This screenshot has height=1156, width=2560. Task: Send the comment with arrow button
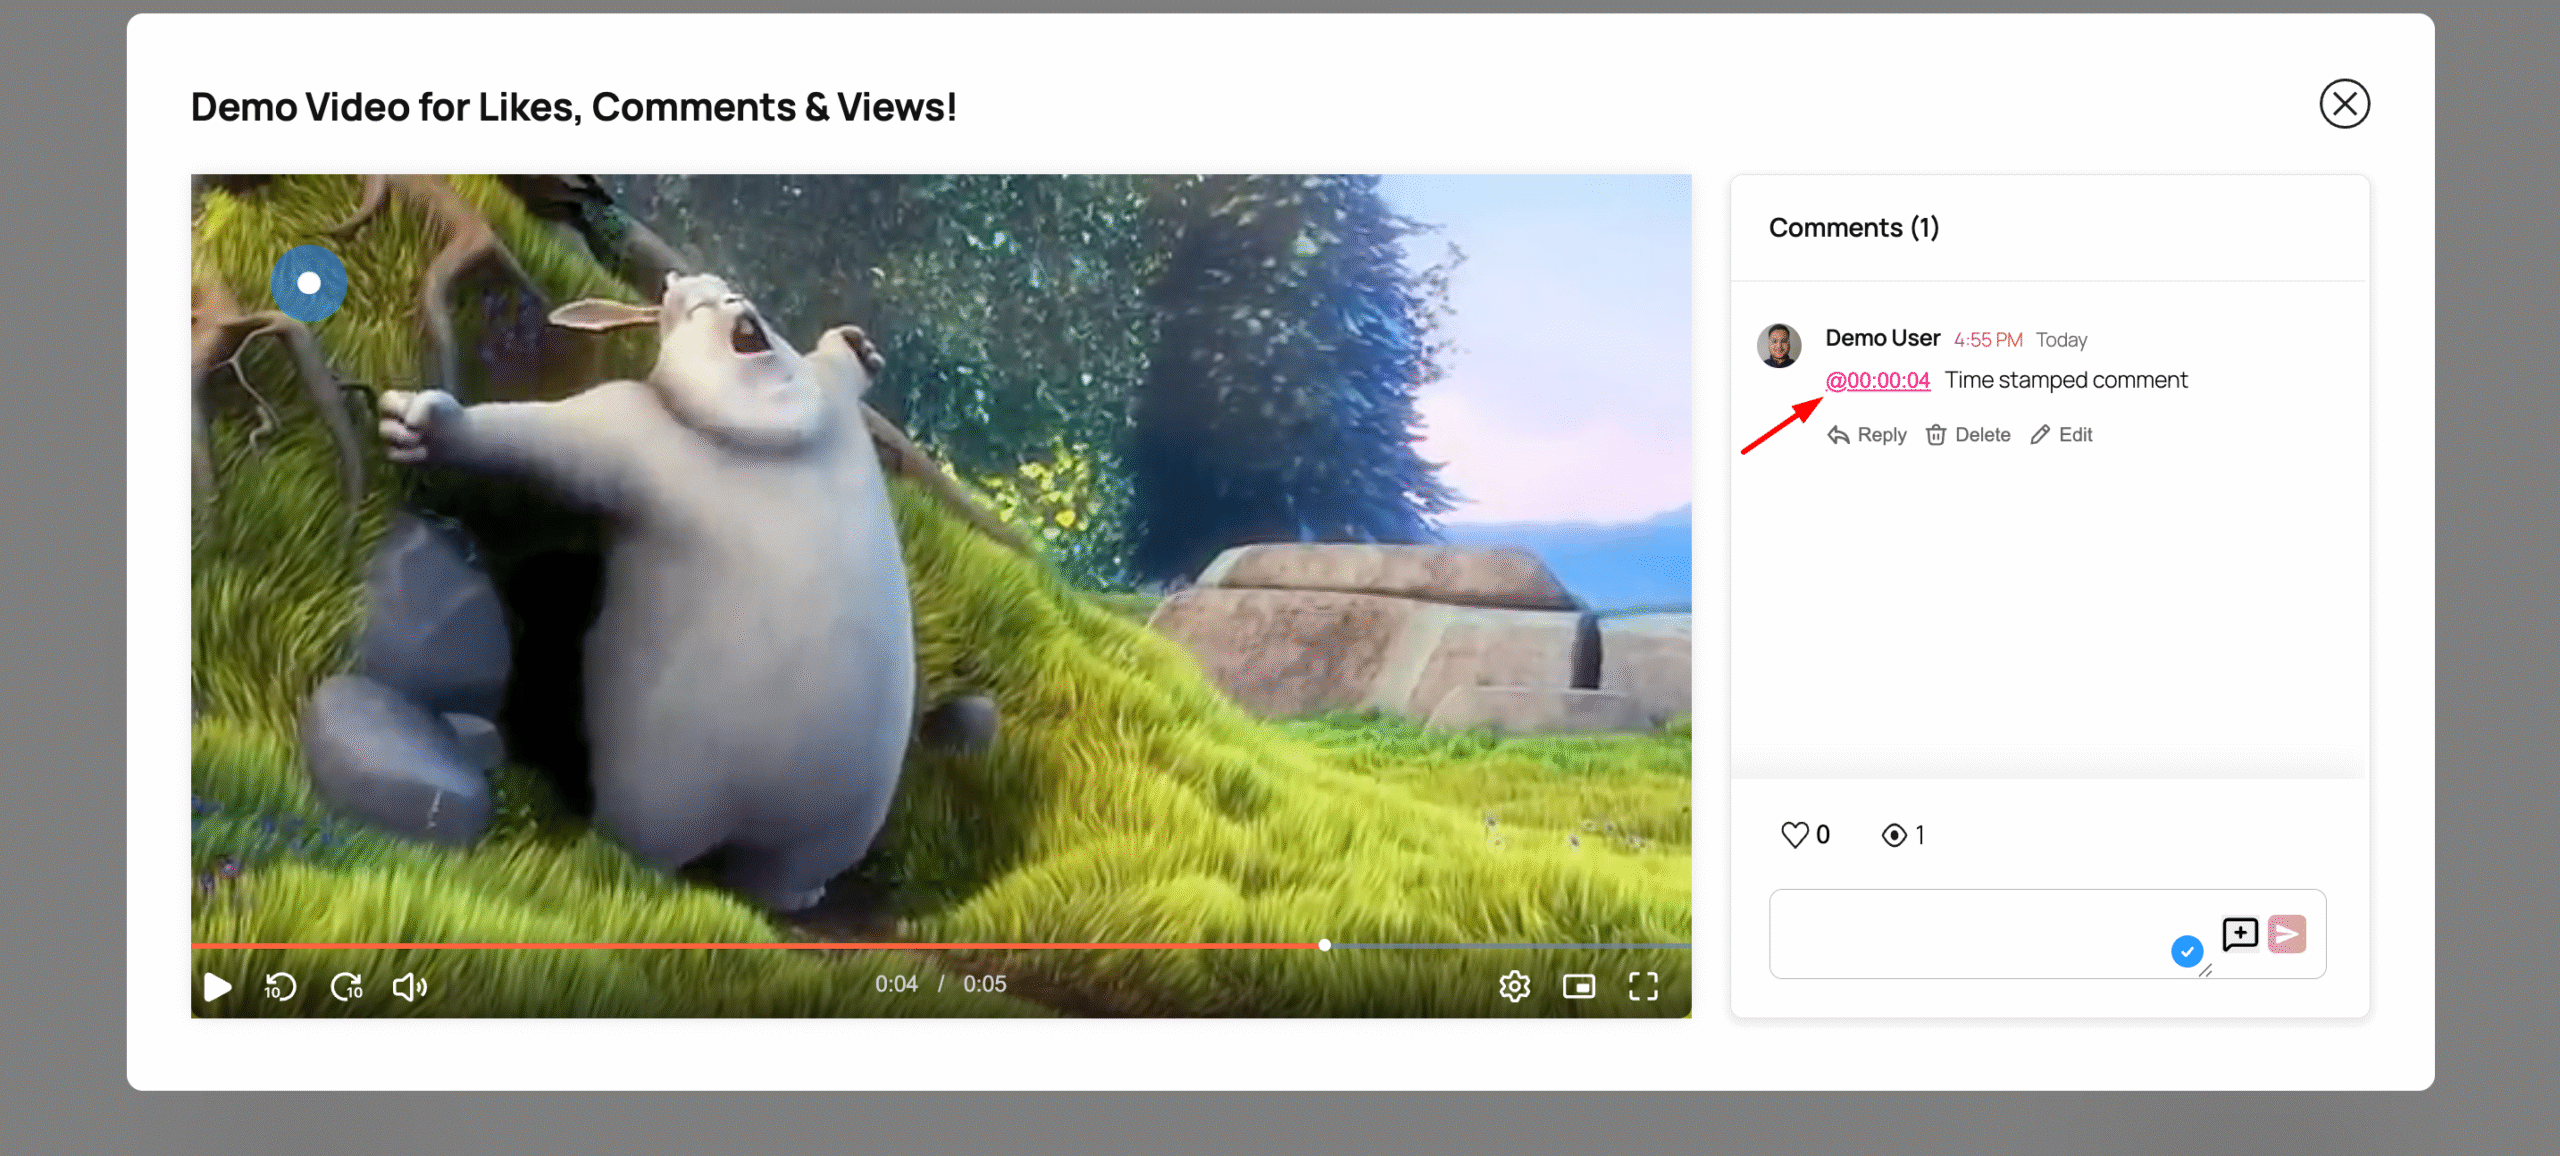pos(2287,934)
